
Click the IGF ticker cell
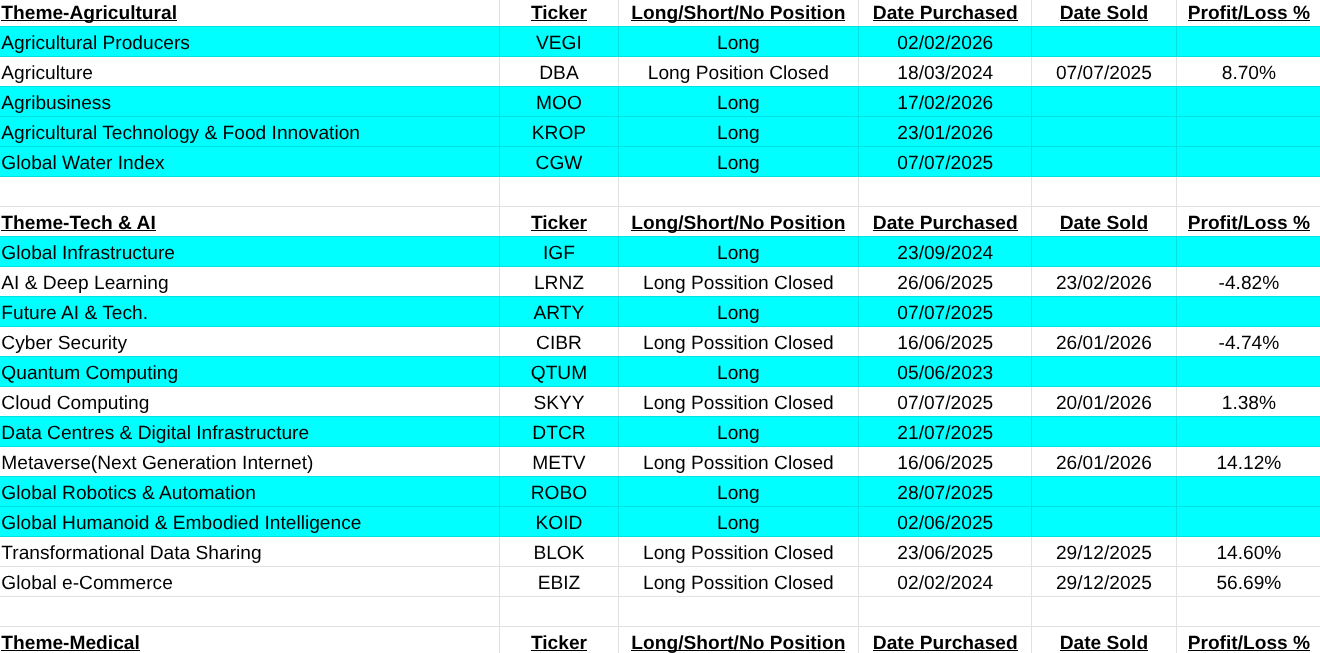pyautogui.click(x=558, y=253)
